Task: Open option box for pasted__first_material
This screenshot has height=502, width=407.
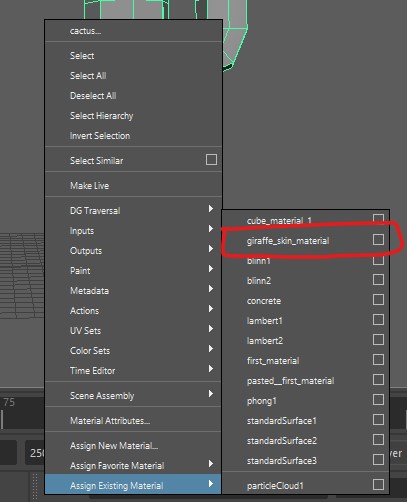Action: 378,379
